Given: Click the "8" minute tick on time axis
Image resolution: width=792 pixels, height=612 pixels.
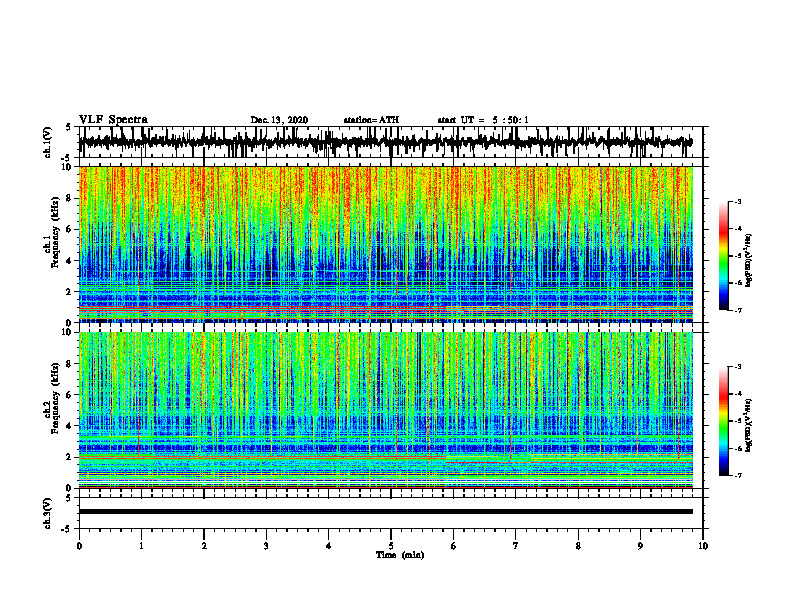Looking at the screenshot, I should (x=578, y=546).
